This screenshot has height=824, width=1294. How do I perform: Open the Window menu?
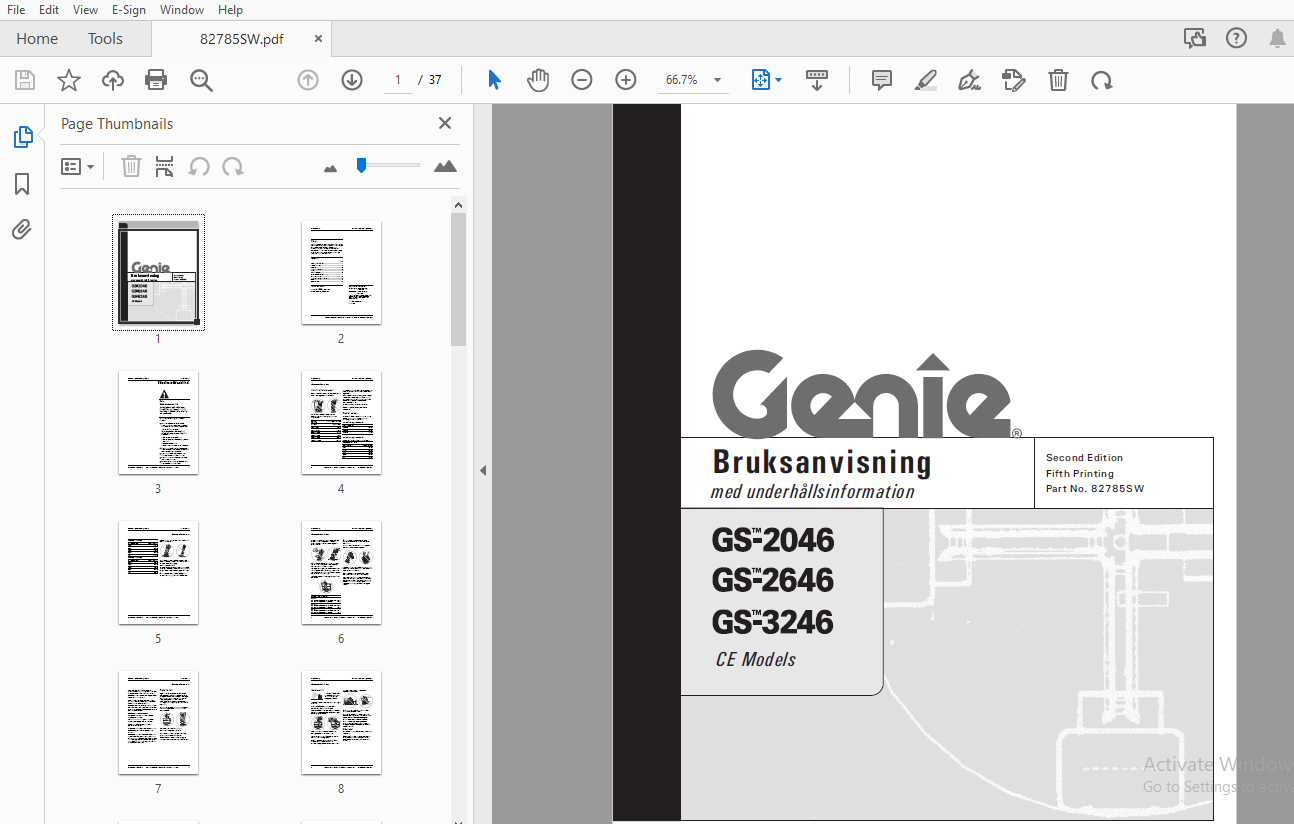[182, 10]
